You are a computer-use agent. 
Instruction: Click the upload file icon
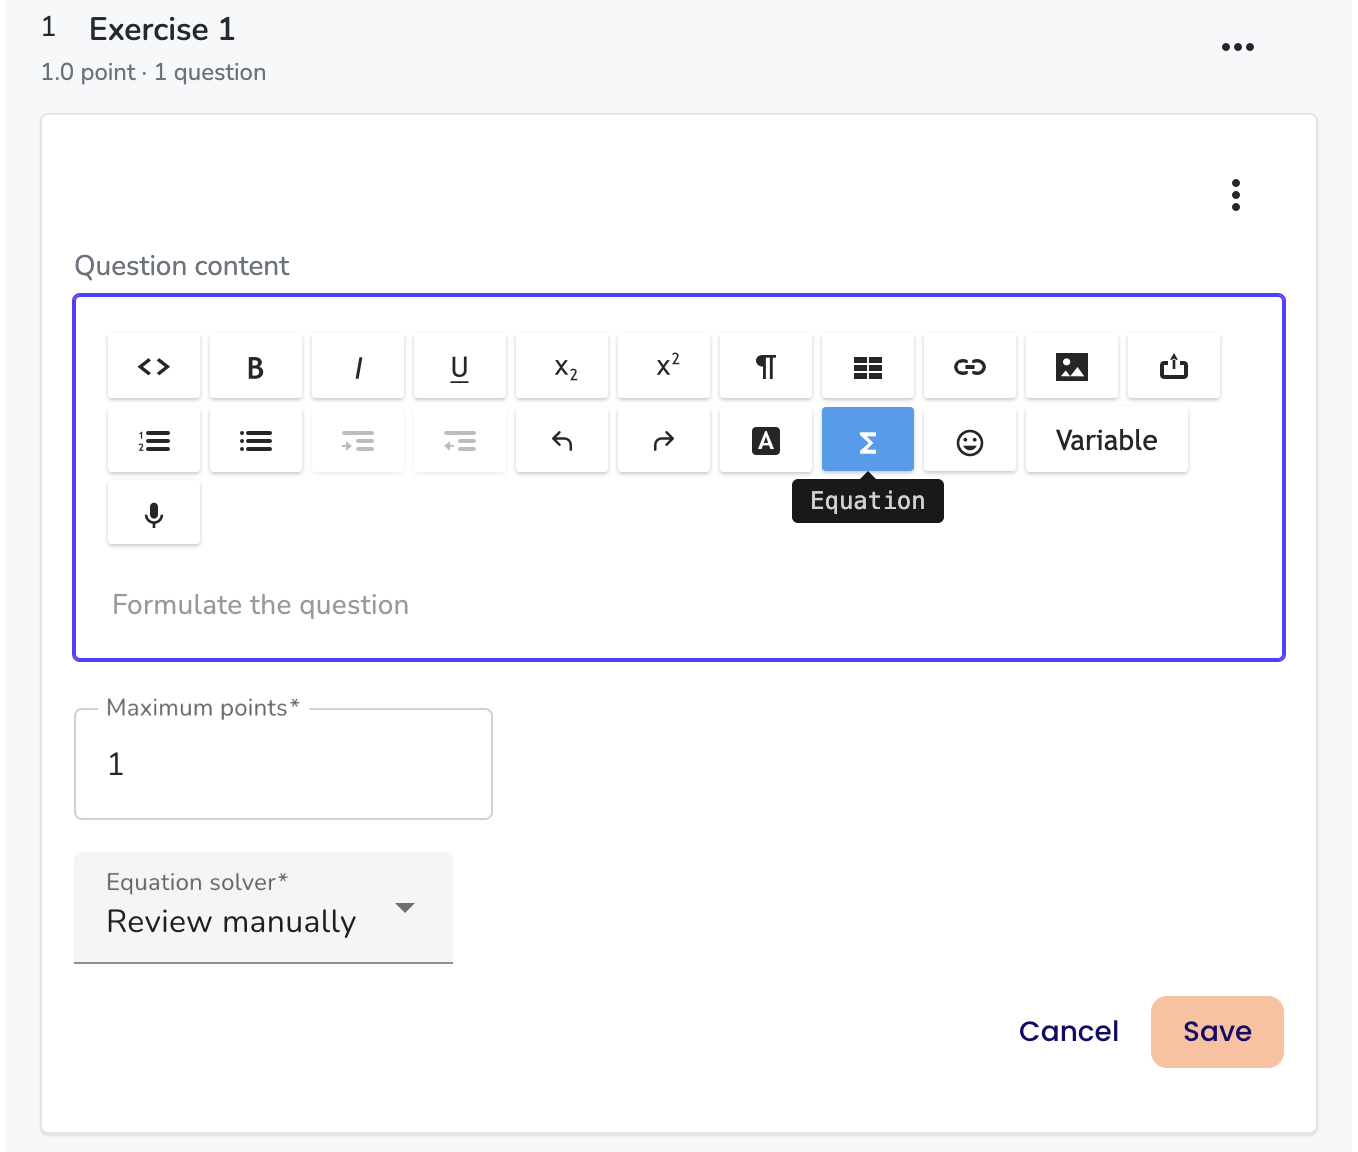point(1174,366)
